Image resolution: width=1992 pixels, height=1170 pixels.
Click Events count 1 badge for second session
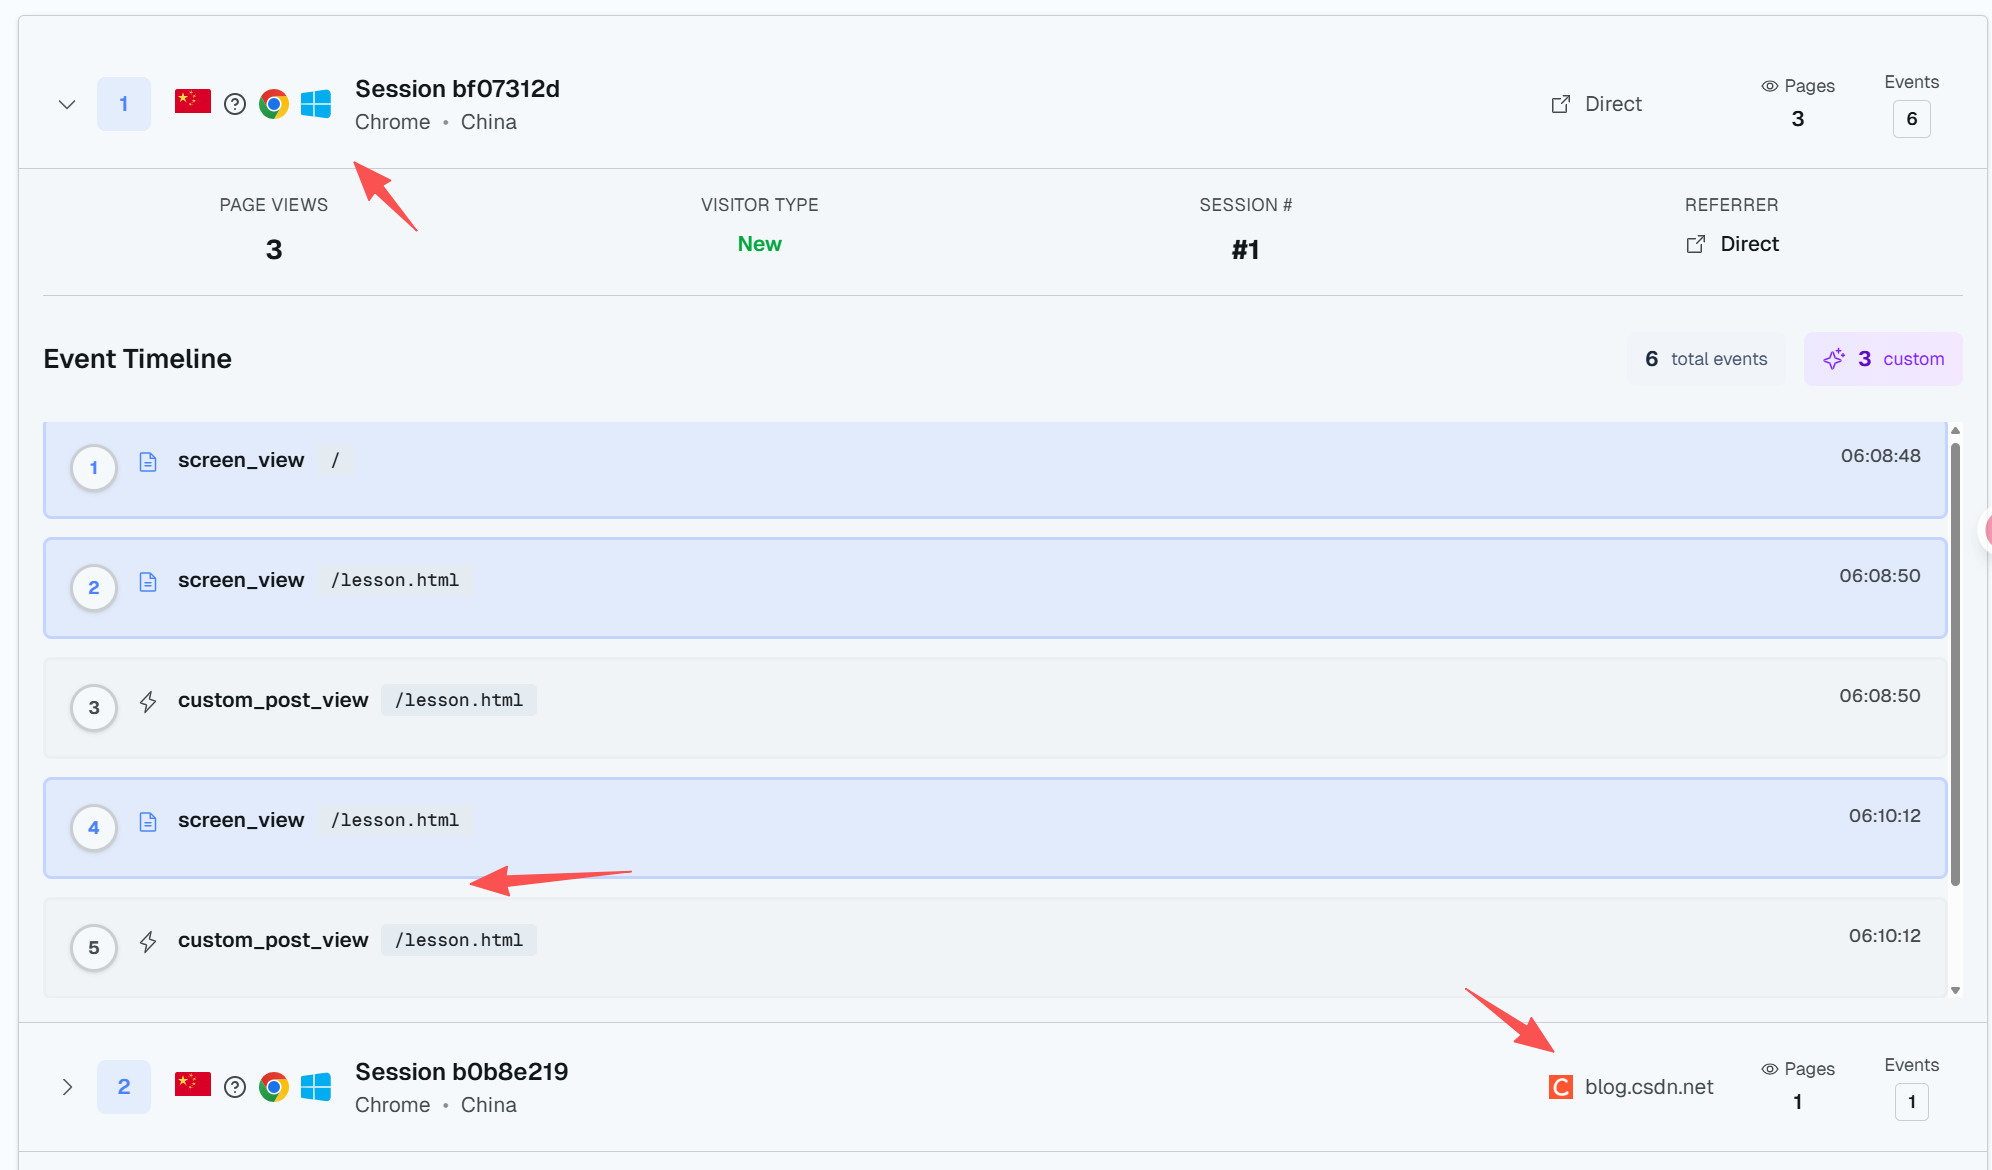pyautogui.click(x=1911, y=1102)
